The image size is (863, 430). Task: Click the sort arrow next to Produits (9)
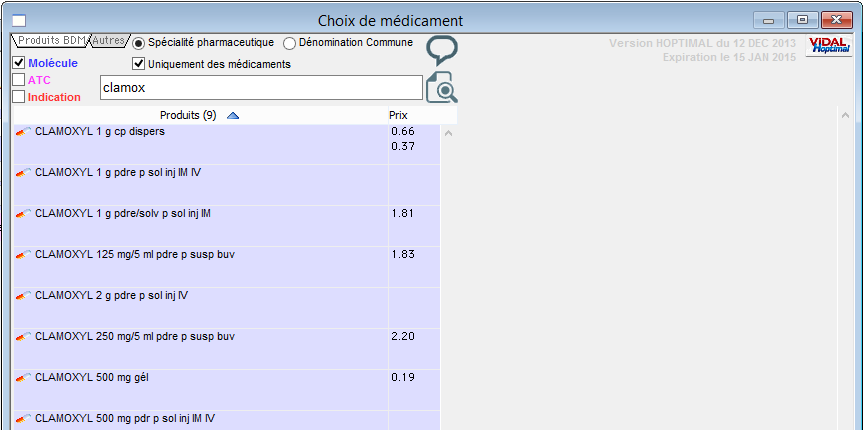click(233, 116)
